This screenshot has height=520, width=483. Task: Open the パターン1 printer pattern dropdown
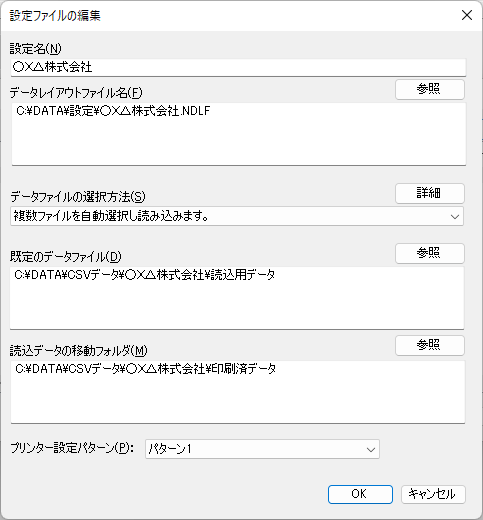pyautogui.click(x=262, y=449)
